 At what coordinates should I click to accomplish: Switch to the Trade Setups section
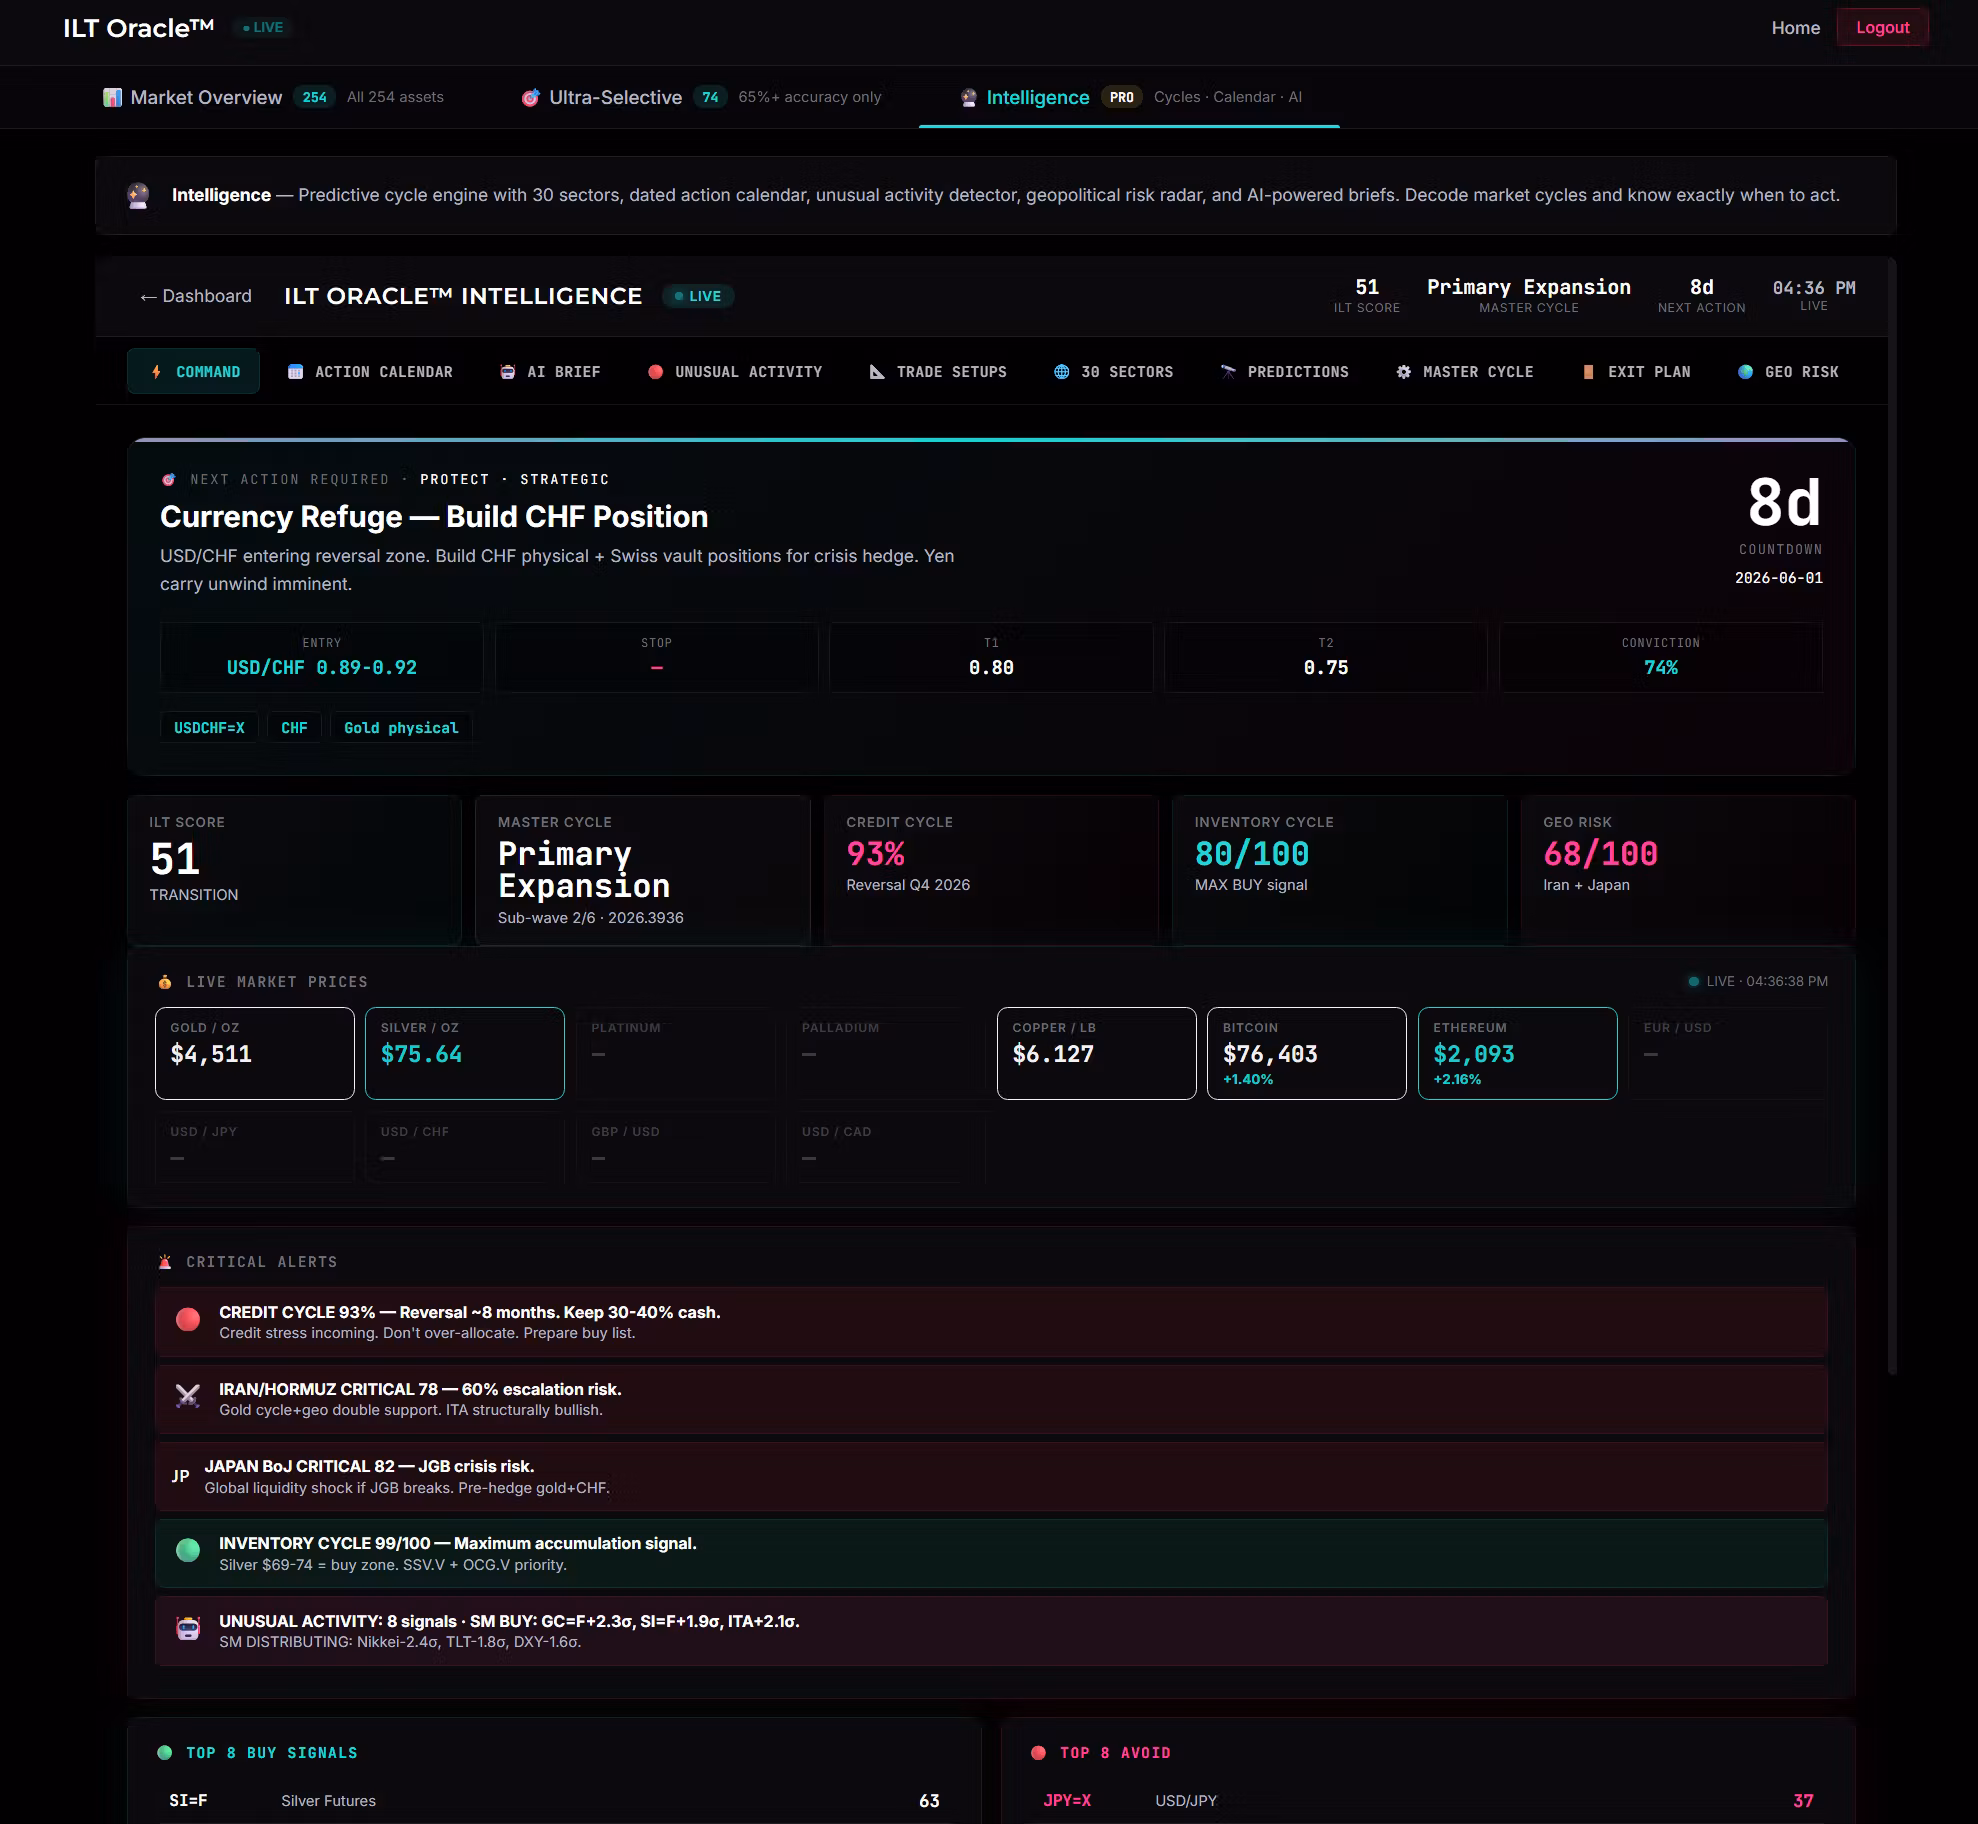pyautogui.click(x=938, y=372)
